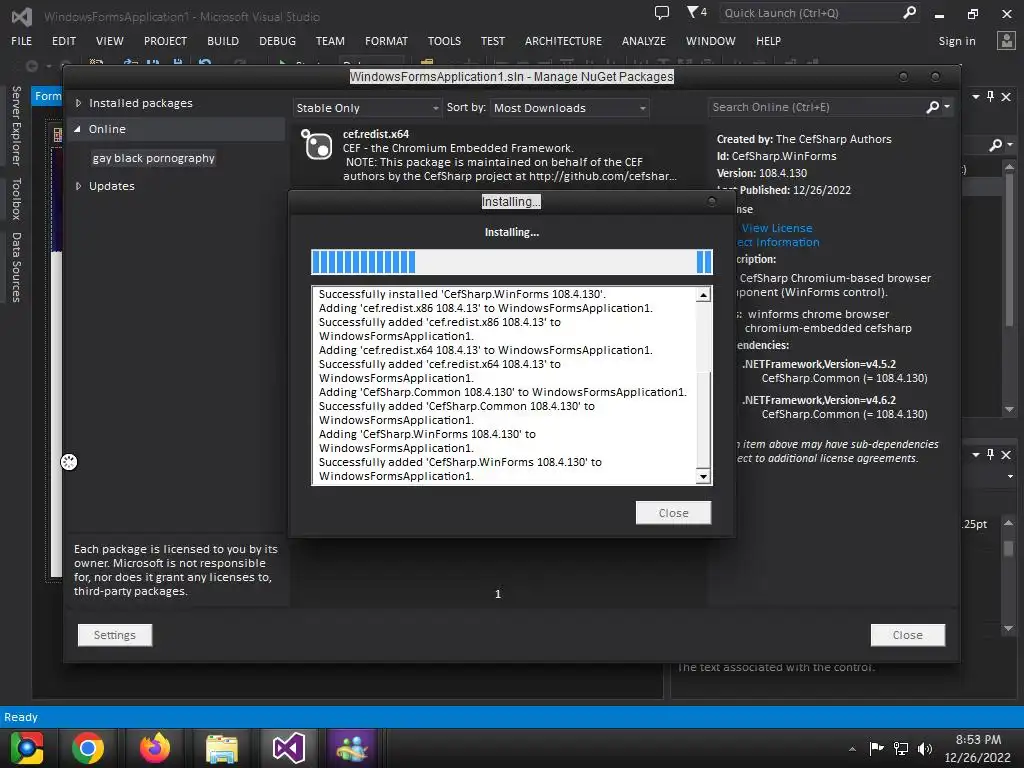
Task: Open the Toolbox side tab
Action: pos(16,199)
